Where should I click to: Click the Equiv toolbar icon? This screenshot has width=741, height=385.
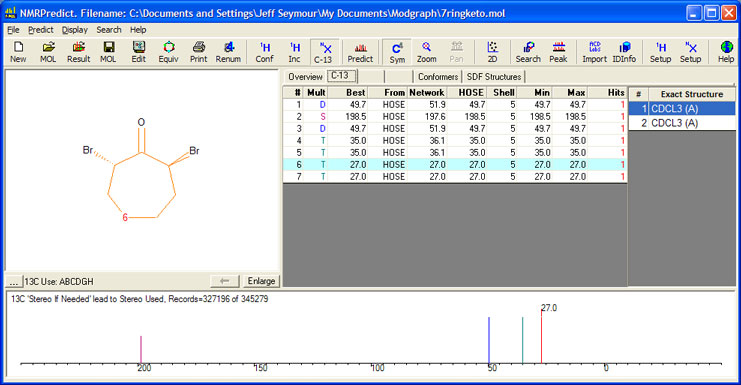tap(169, 52)
